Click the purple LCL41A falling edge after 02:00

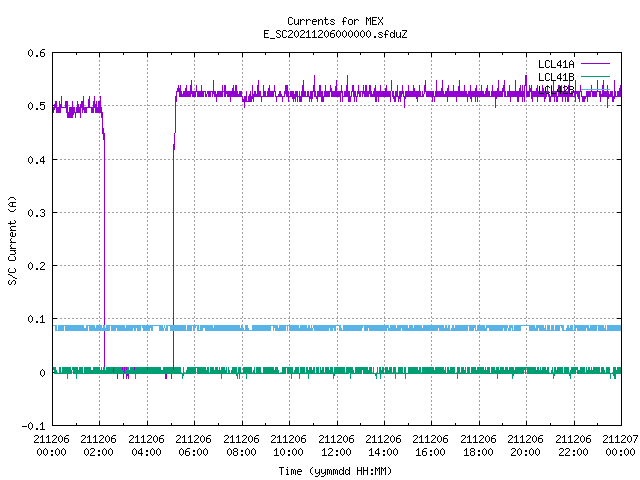(104, 245)
